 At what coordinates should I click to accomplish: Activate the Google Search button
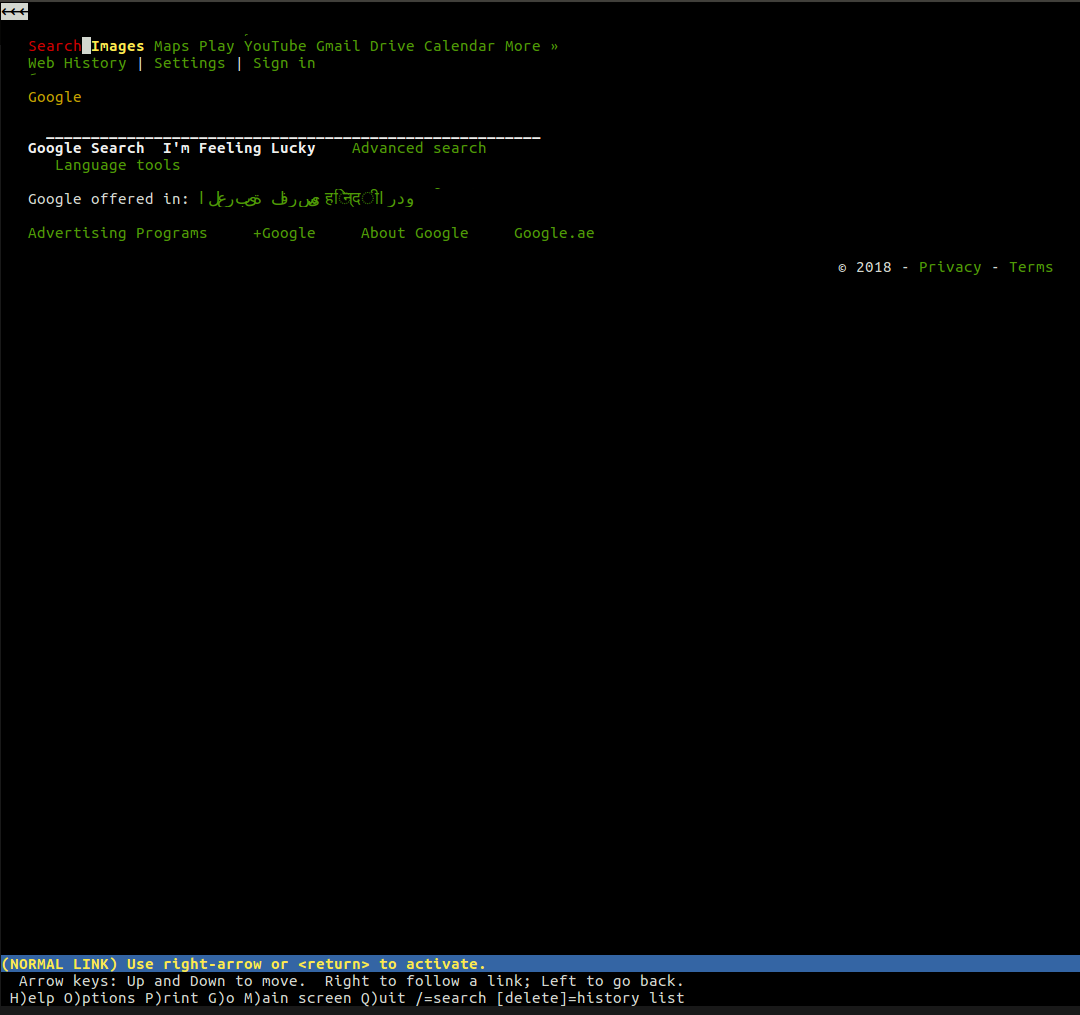pyautogui.click(x=86, y=148)
